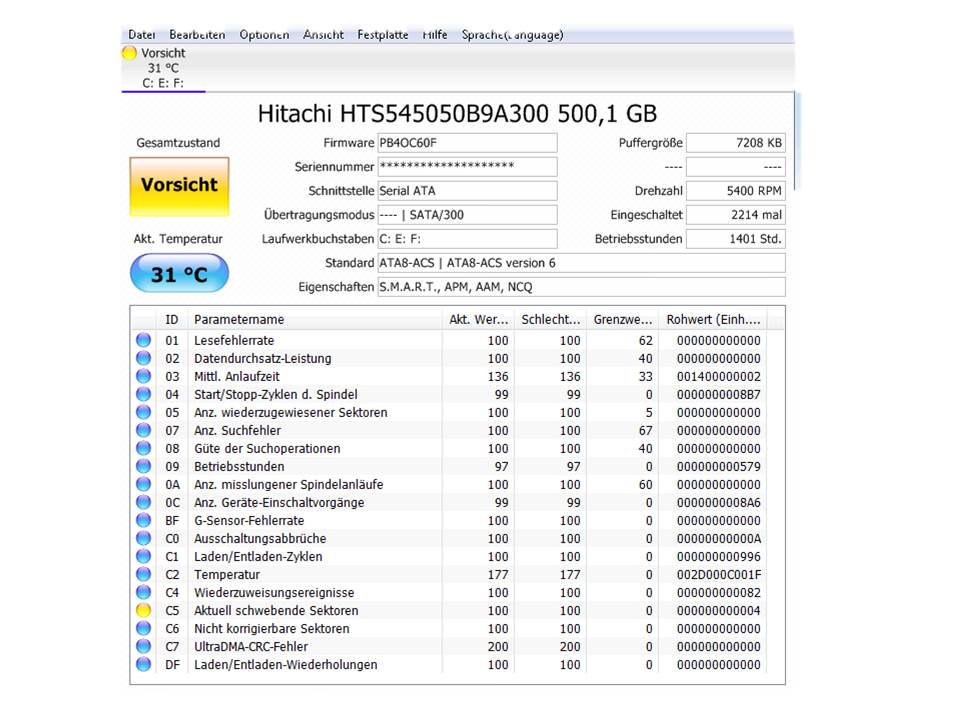Viewport: 960px width, 720px height.
Task: Click the 31 °C temperature button
Action: pyautogui.click(x=179, y=274)
